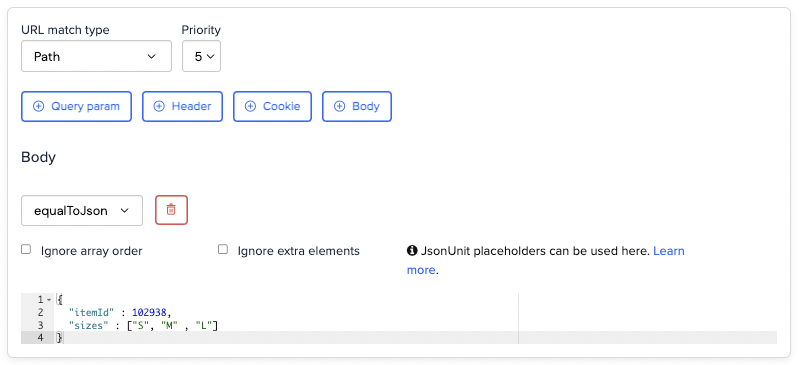Open the Learn more link

click(546, 260)
